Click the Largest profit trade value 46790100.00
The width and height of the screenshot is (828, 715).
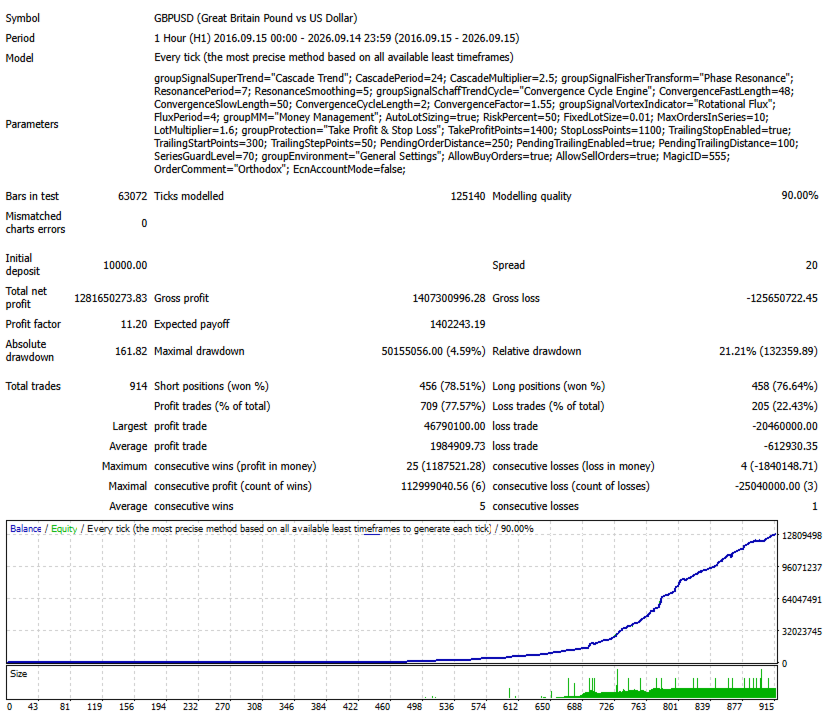pyautogui.click(x=454, y=426)
